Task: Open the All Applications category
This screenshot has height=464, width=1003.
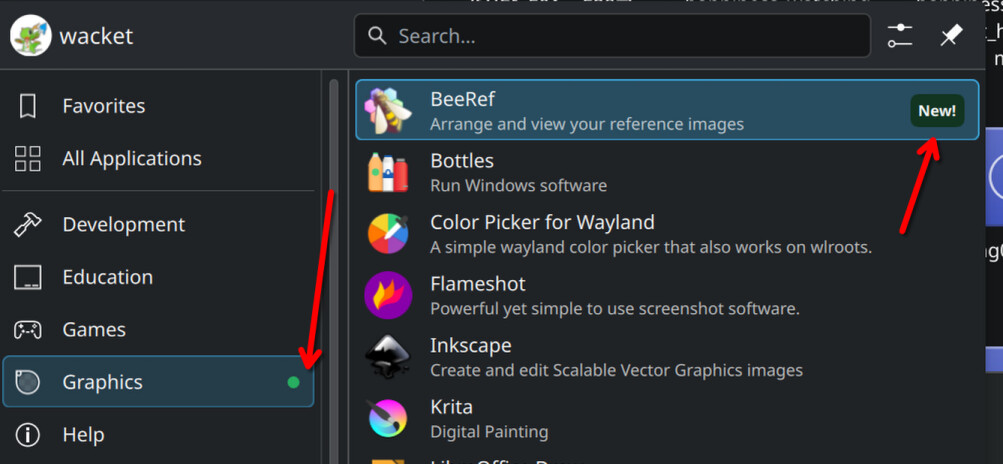Action: (131, 159)
